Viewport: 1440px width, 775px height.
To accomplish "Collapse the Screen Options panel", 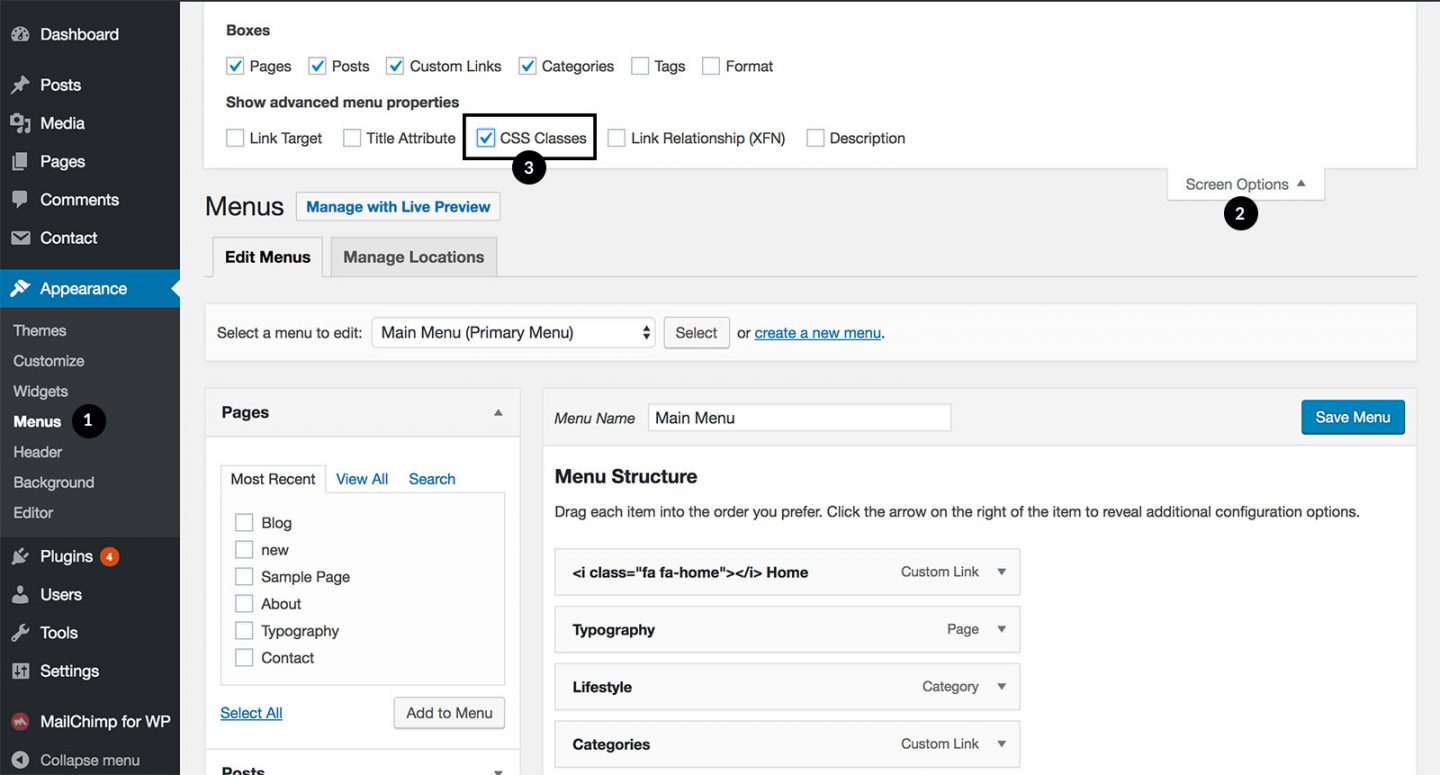I will coord(1245,184).
